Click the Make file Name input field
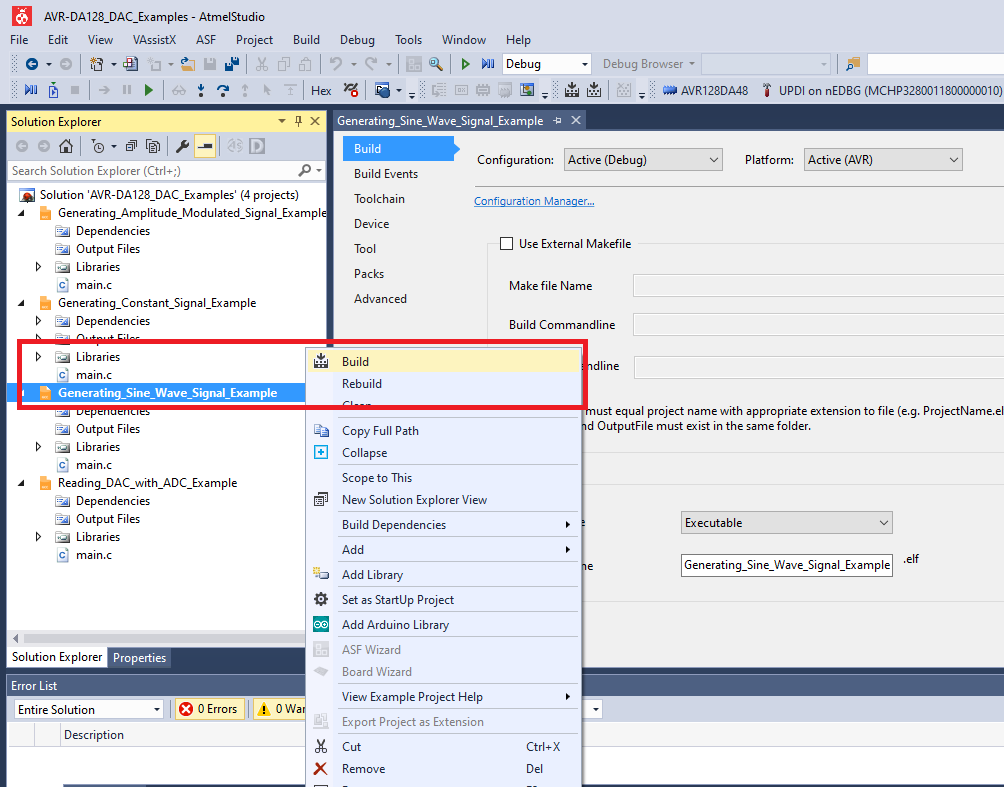Screen dimensions: 1004x787 coord(818,286)
